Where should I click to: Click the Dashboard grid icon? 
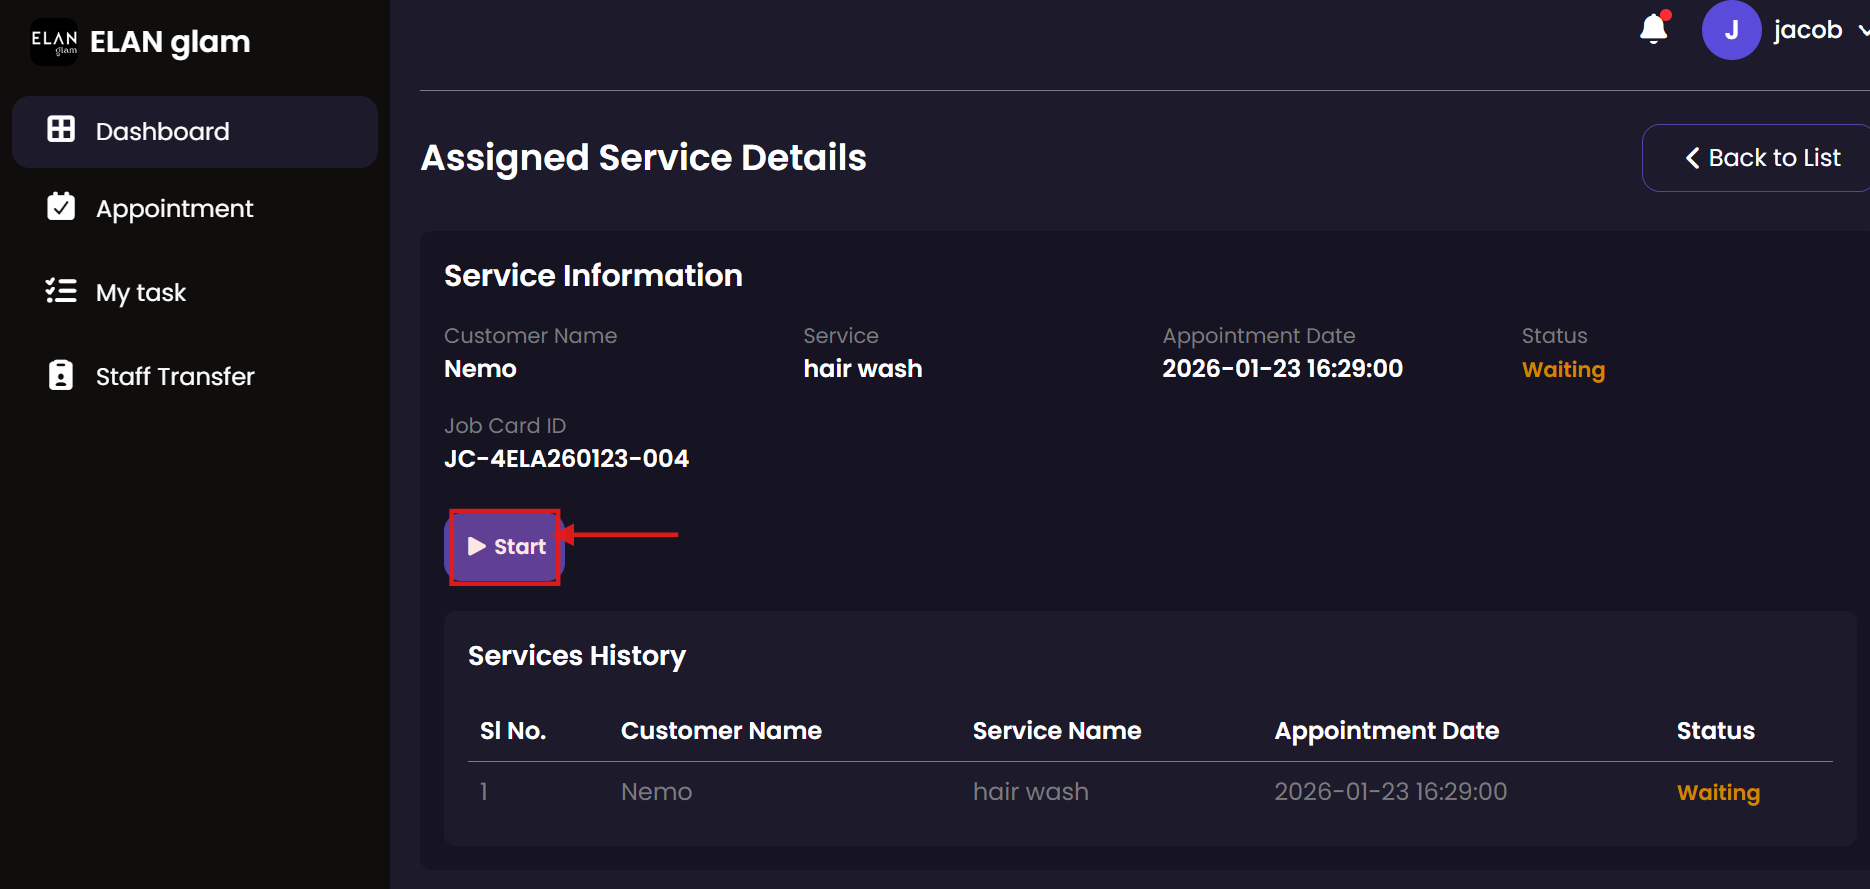tap(61, 129)
